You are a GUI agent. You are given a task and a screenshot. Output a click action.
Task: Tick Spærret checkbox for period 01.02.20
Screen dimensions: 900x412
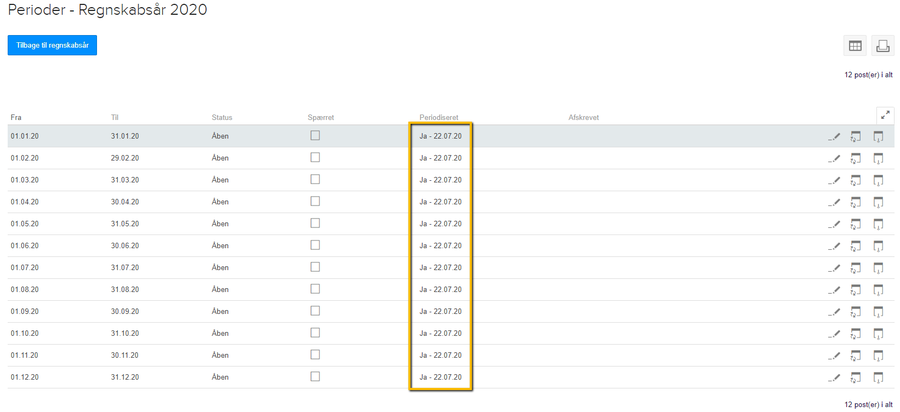click(315, 157)
